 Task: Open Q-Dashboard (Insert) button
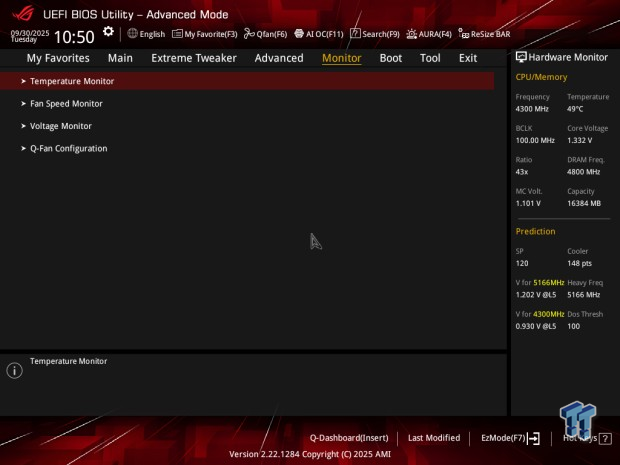coord(349,438)
